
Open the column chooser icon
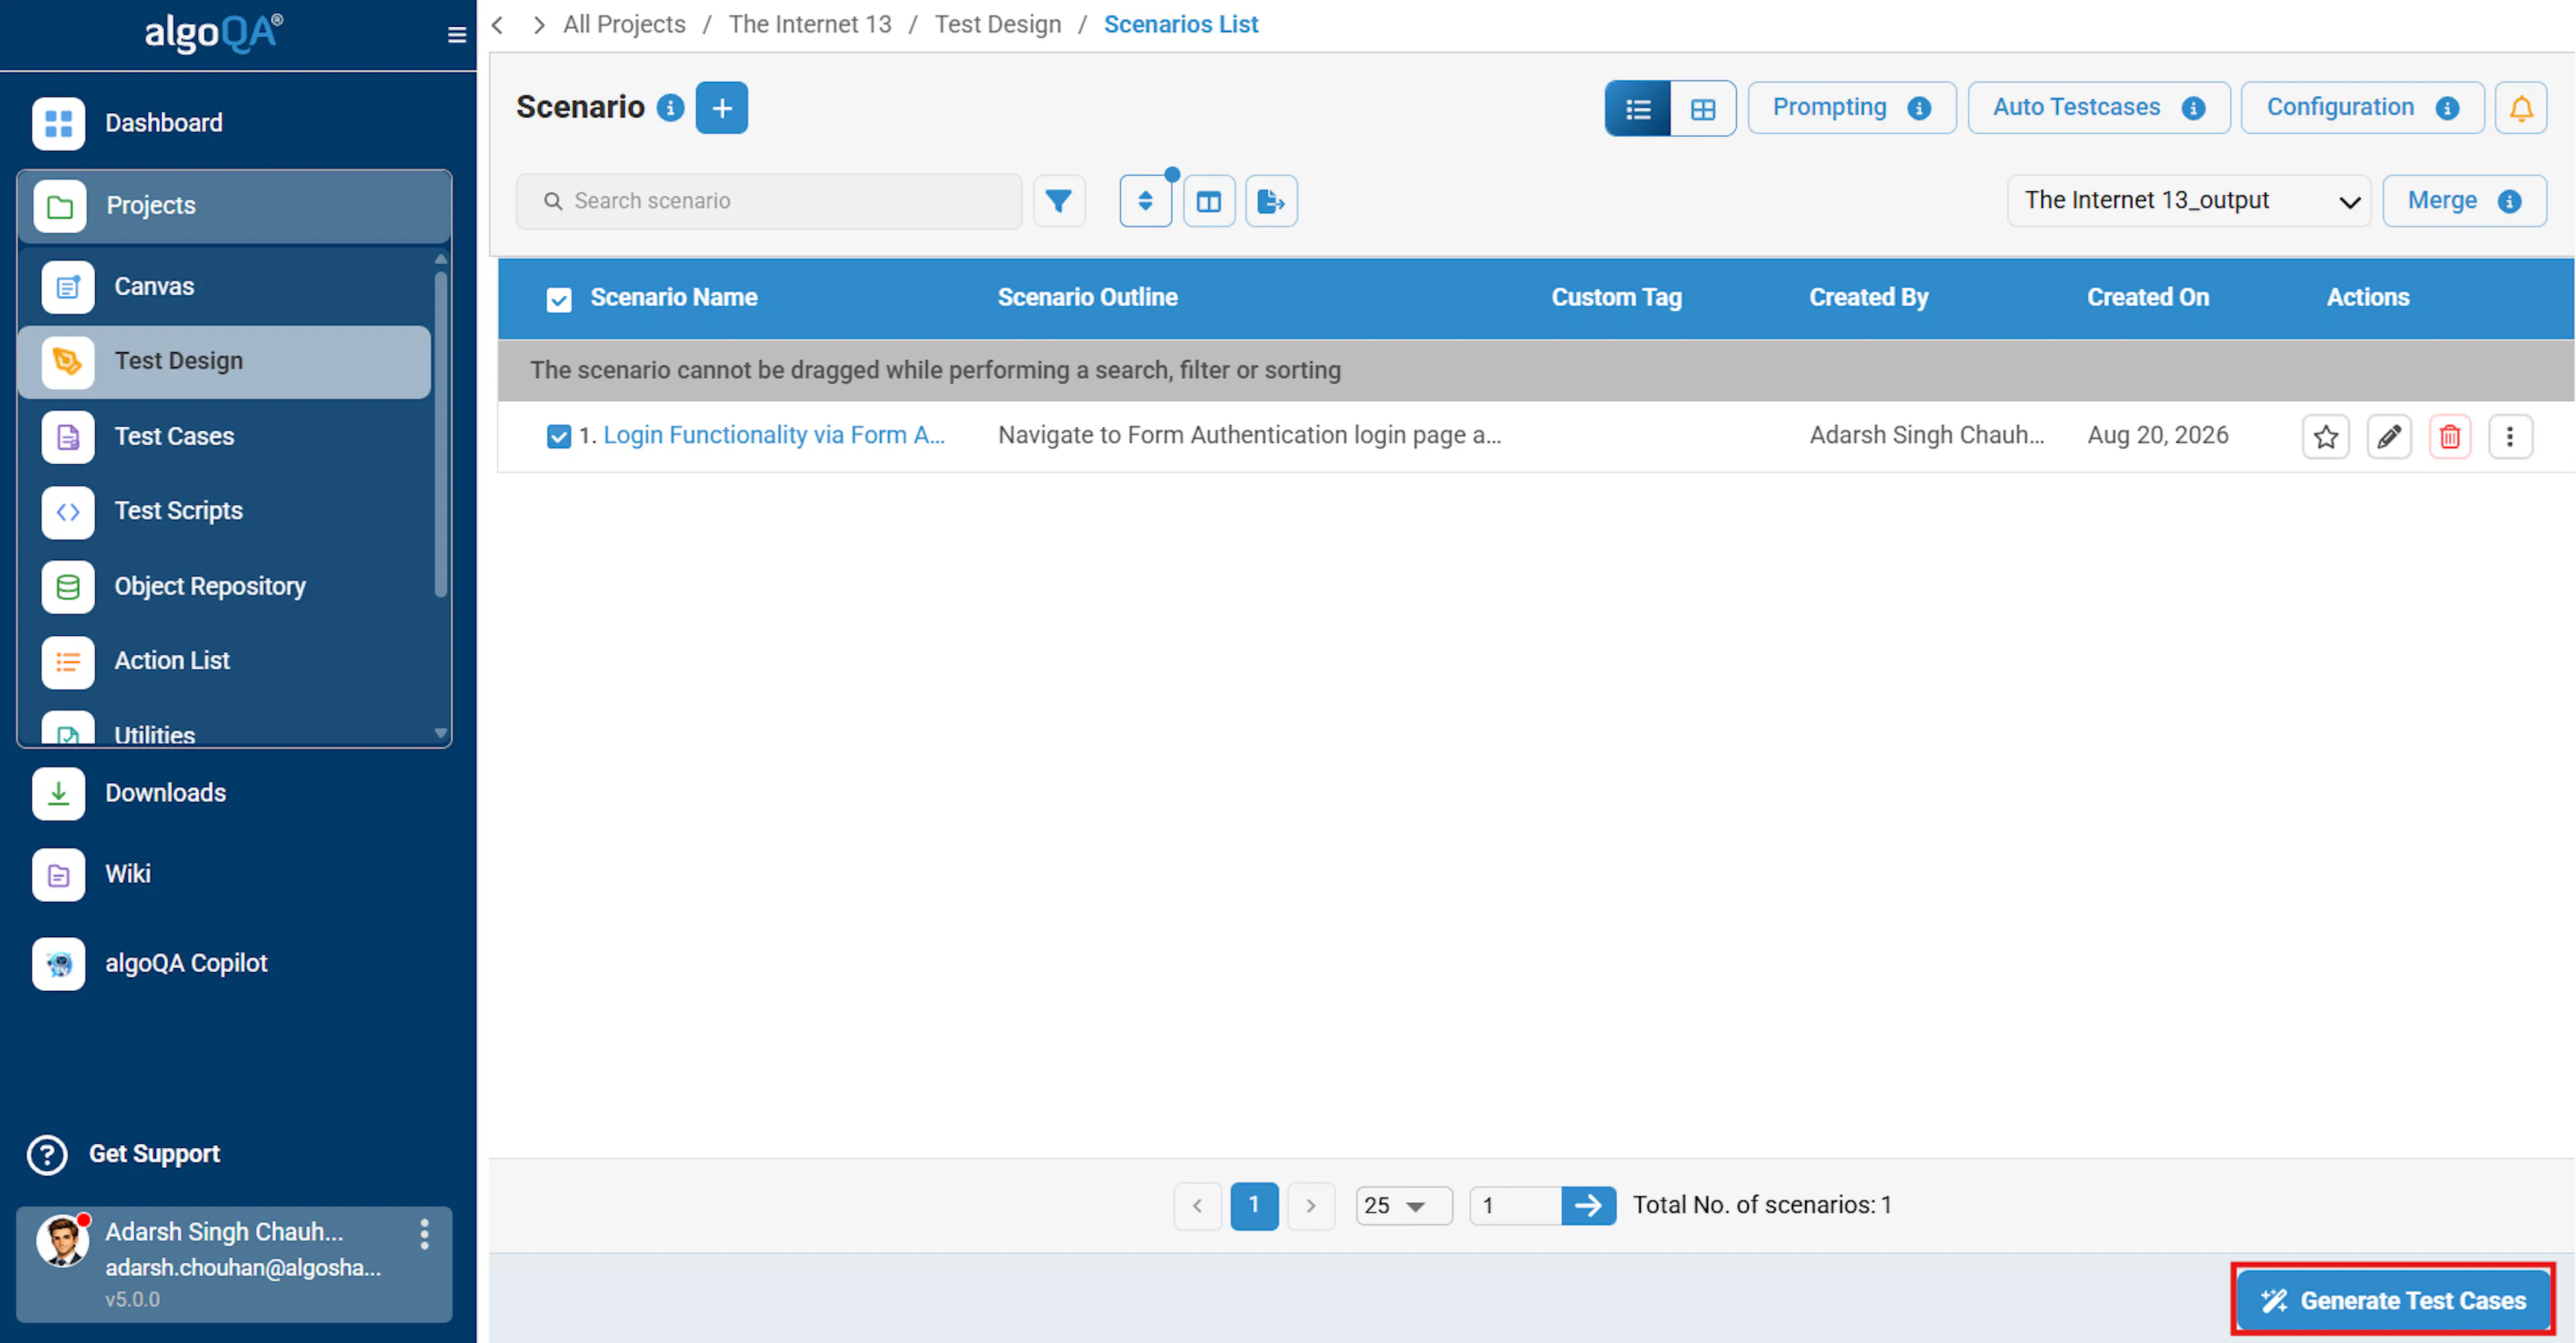pos(1209,201)
